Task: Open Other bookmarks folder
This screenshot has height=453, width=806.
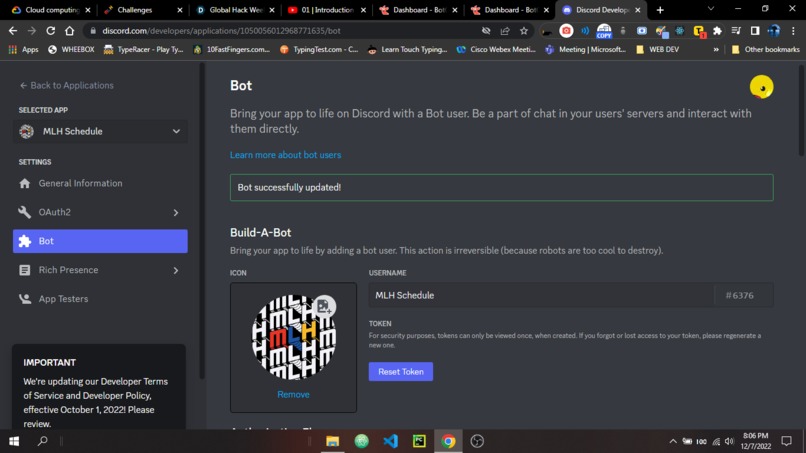Action: [x=765, y=49]
